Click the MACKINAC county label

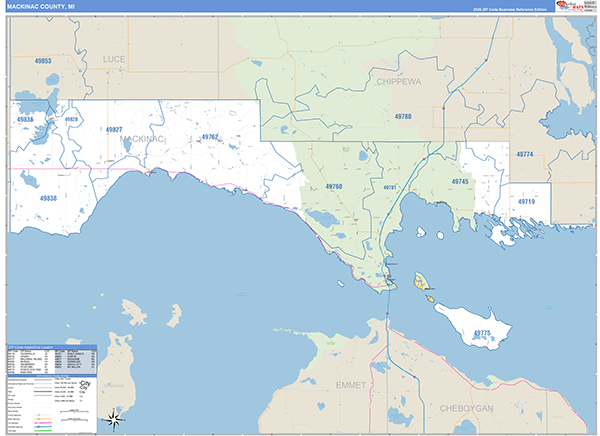[x=142, y=139]
